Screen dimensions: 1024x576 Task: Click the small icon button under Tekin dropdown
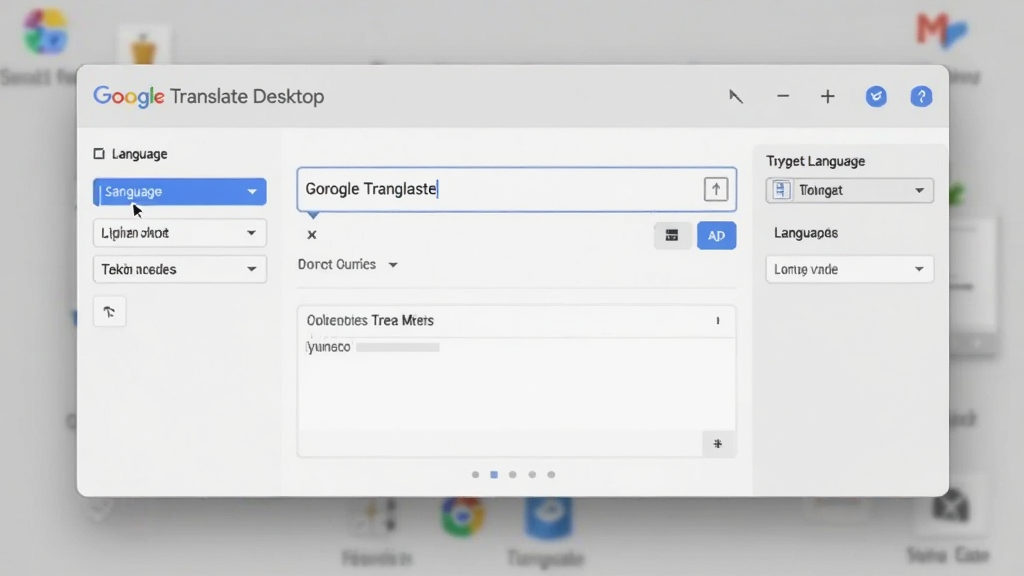click(x=109, y=312)
